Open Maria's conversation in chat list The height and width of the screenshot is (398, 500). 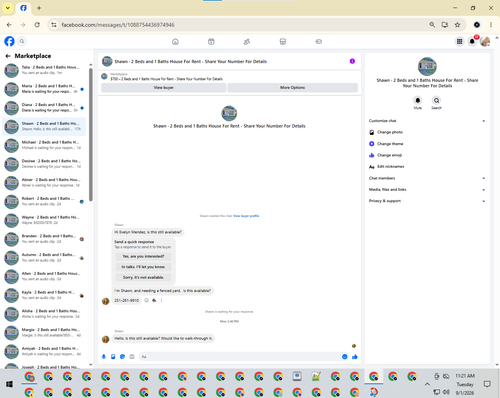pyautogui.click(x=44, y=89)
